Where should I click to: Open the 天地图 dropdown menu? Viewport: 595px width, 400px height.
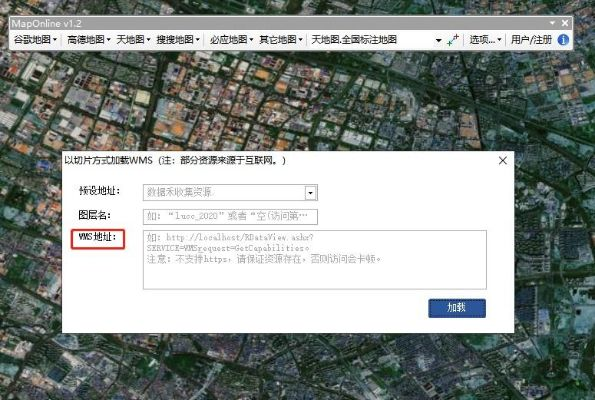pyautogui.click(x=133, y=39)
